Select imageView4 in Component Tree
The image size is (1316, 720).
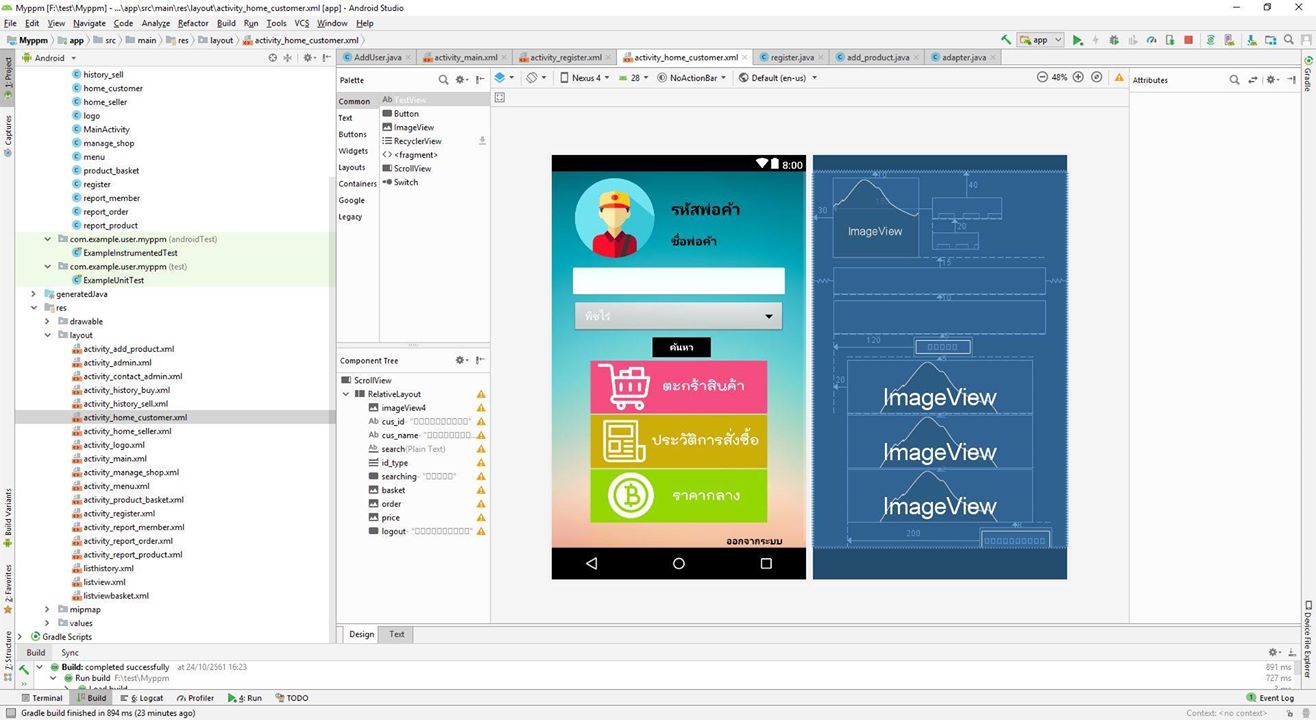point(403,408)
